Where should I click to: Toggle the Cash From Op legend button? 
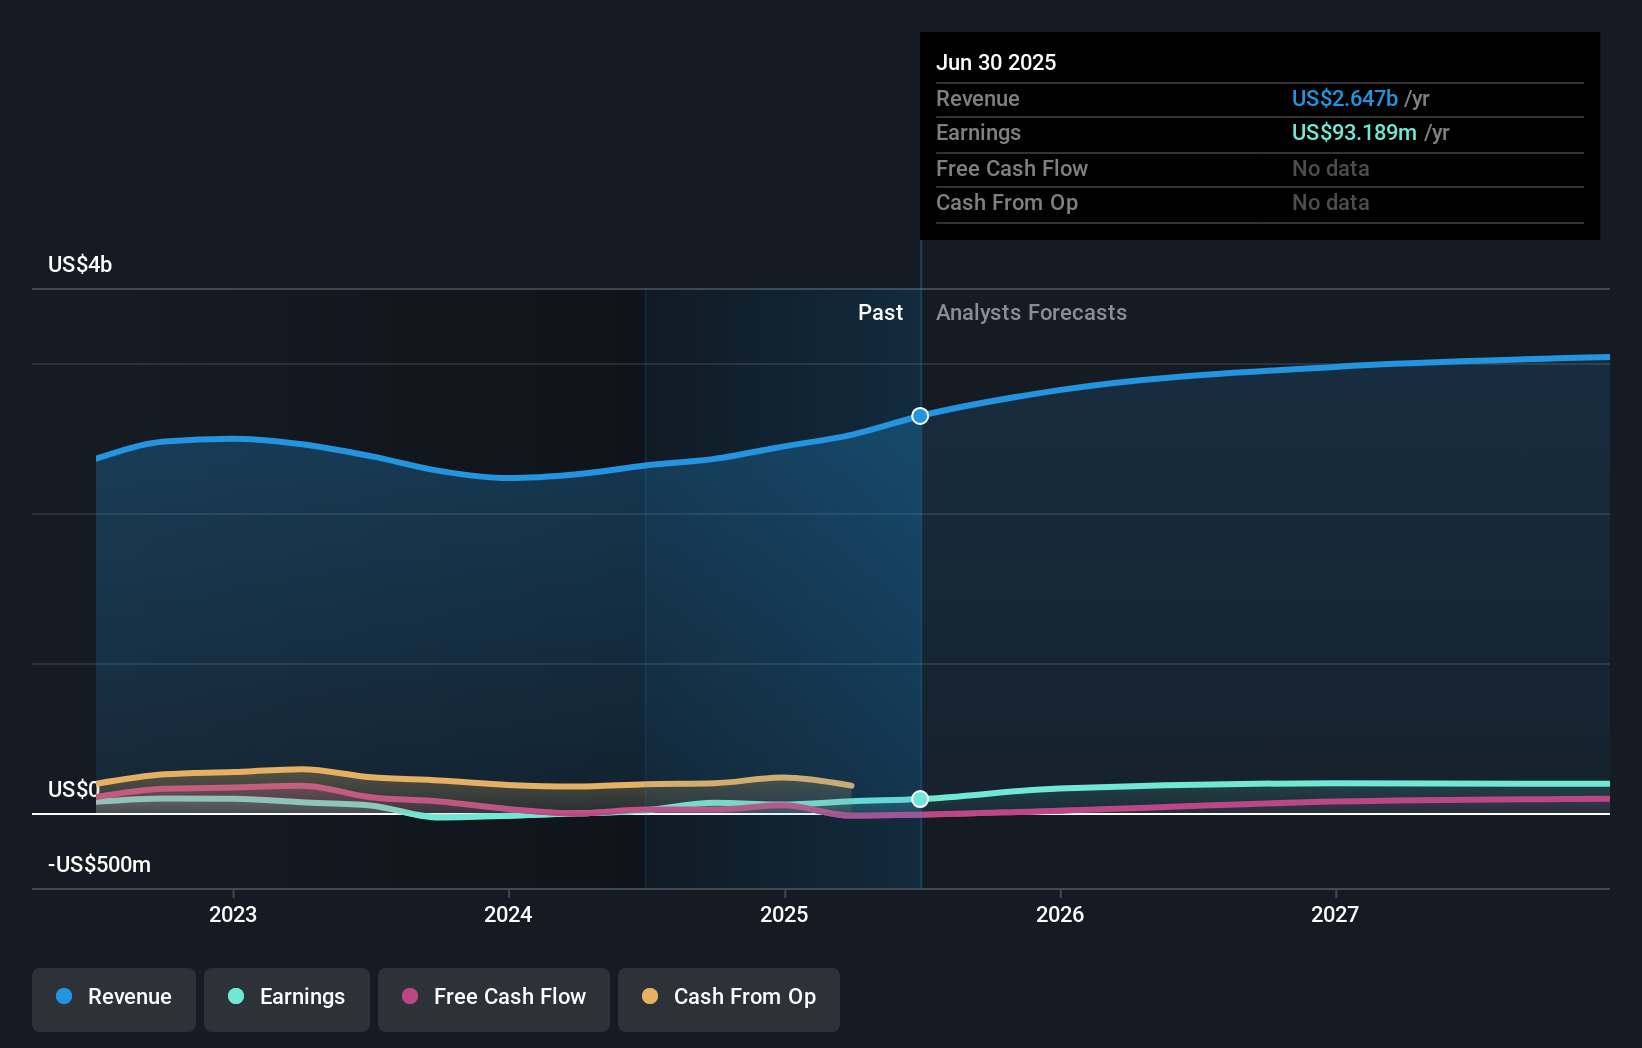[x=729, y=999]
